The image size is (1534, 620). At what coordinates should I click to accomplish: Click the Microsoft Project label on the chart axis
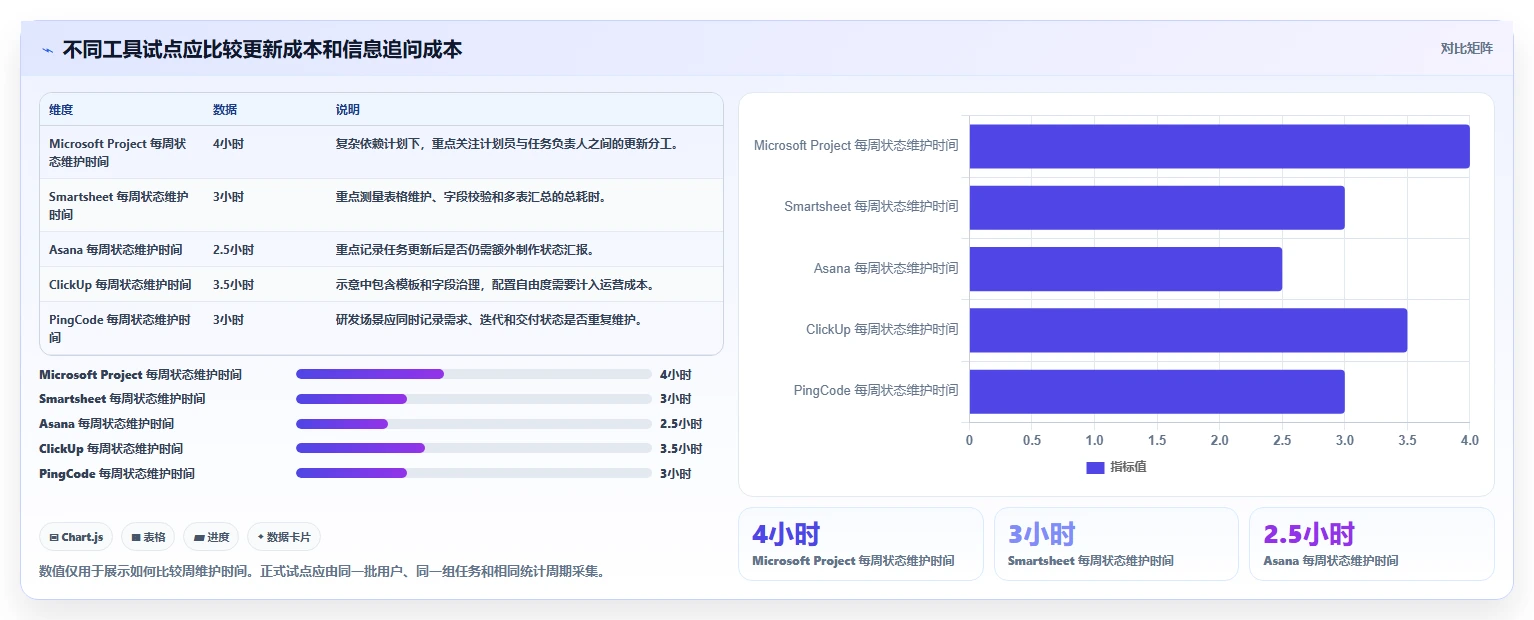pyautogui.click(x=856, y=146)
